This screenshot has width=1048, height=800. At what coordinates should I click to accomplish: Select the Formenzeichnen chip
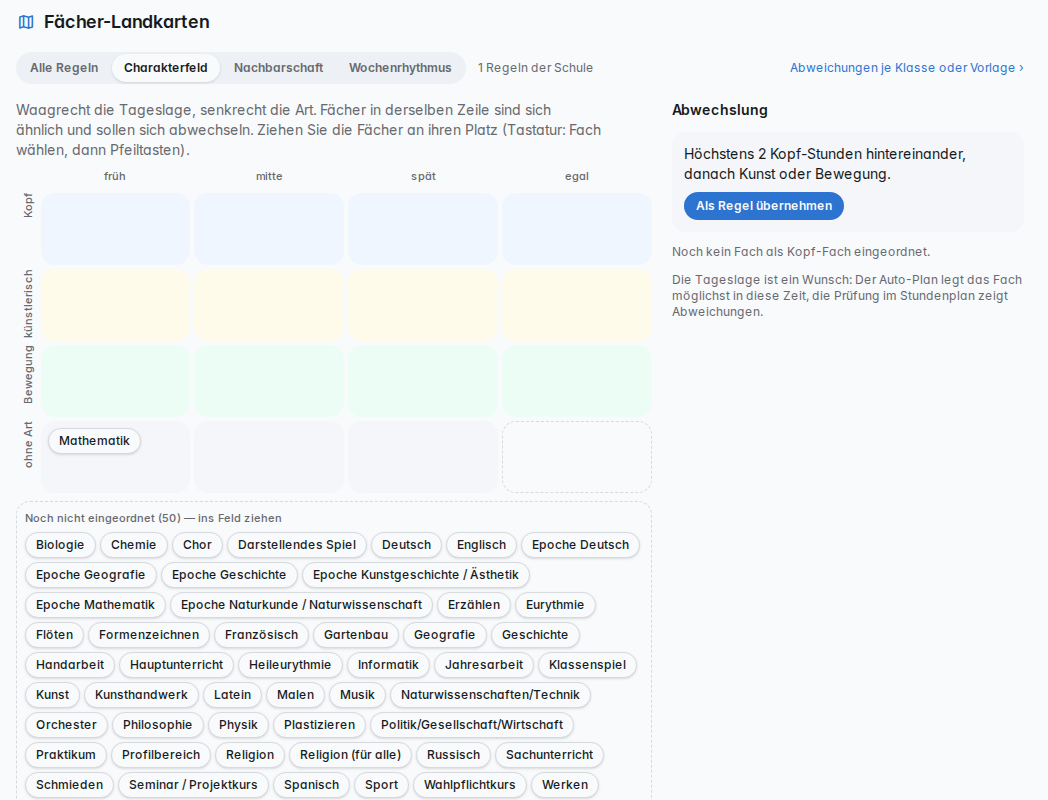tap(149, 635)
